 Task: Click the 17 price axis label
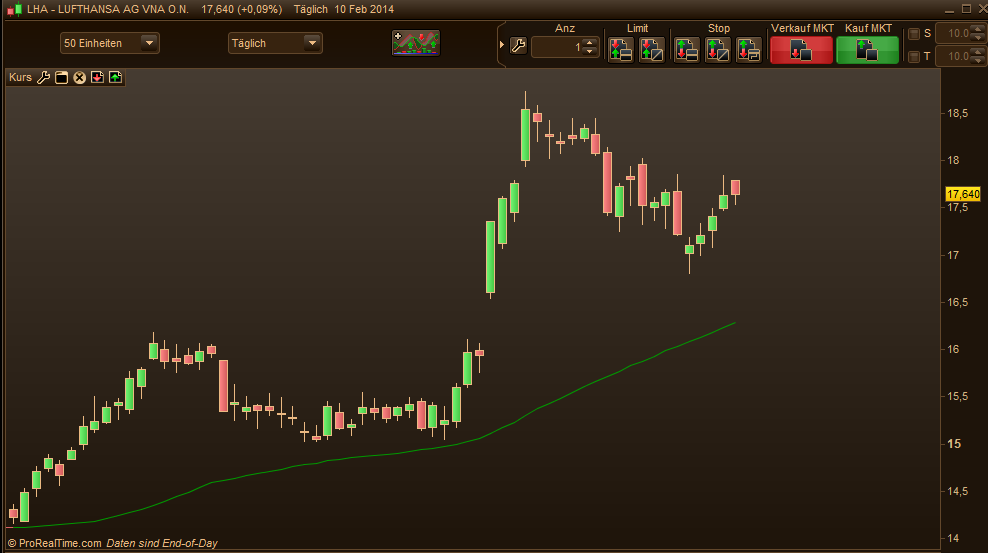pyautogui.click(x=953, y=255)
